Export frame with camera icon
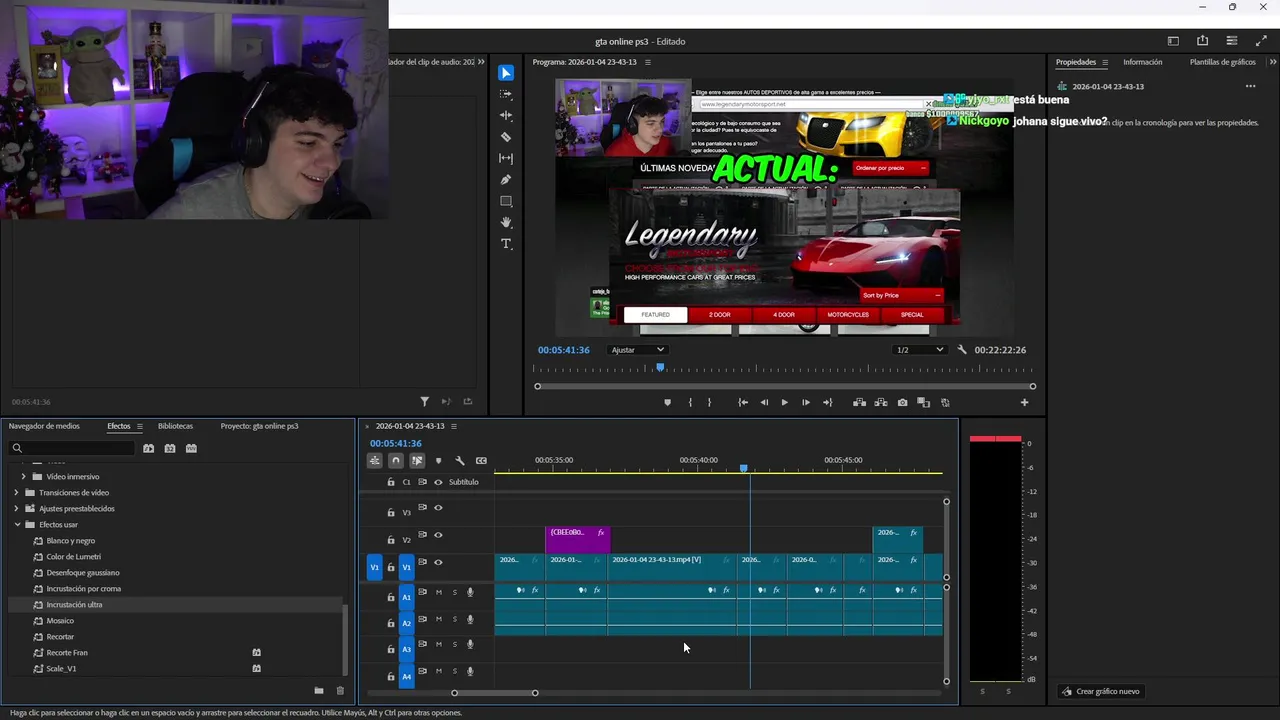The image size is (1280, 720). [x=902, y=403]
